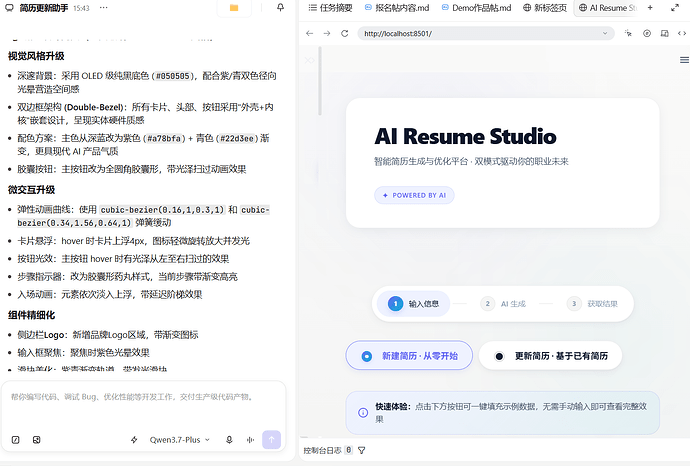Click the lightning bolt icon
Image resolution: width=690 pixels, height=466 pixels.
[134, 440]
